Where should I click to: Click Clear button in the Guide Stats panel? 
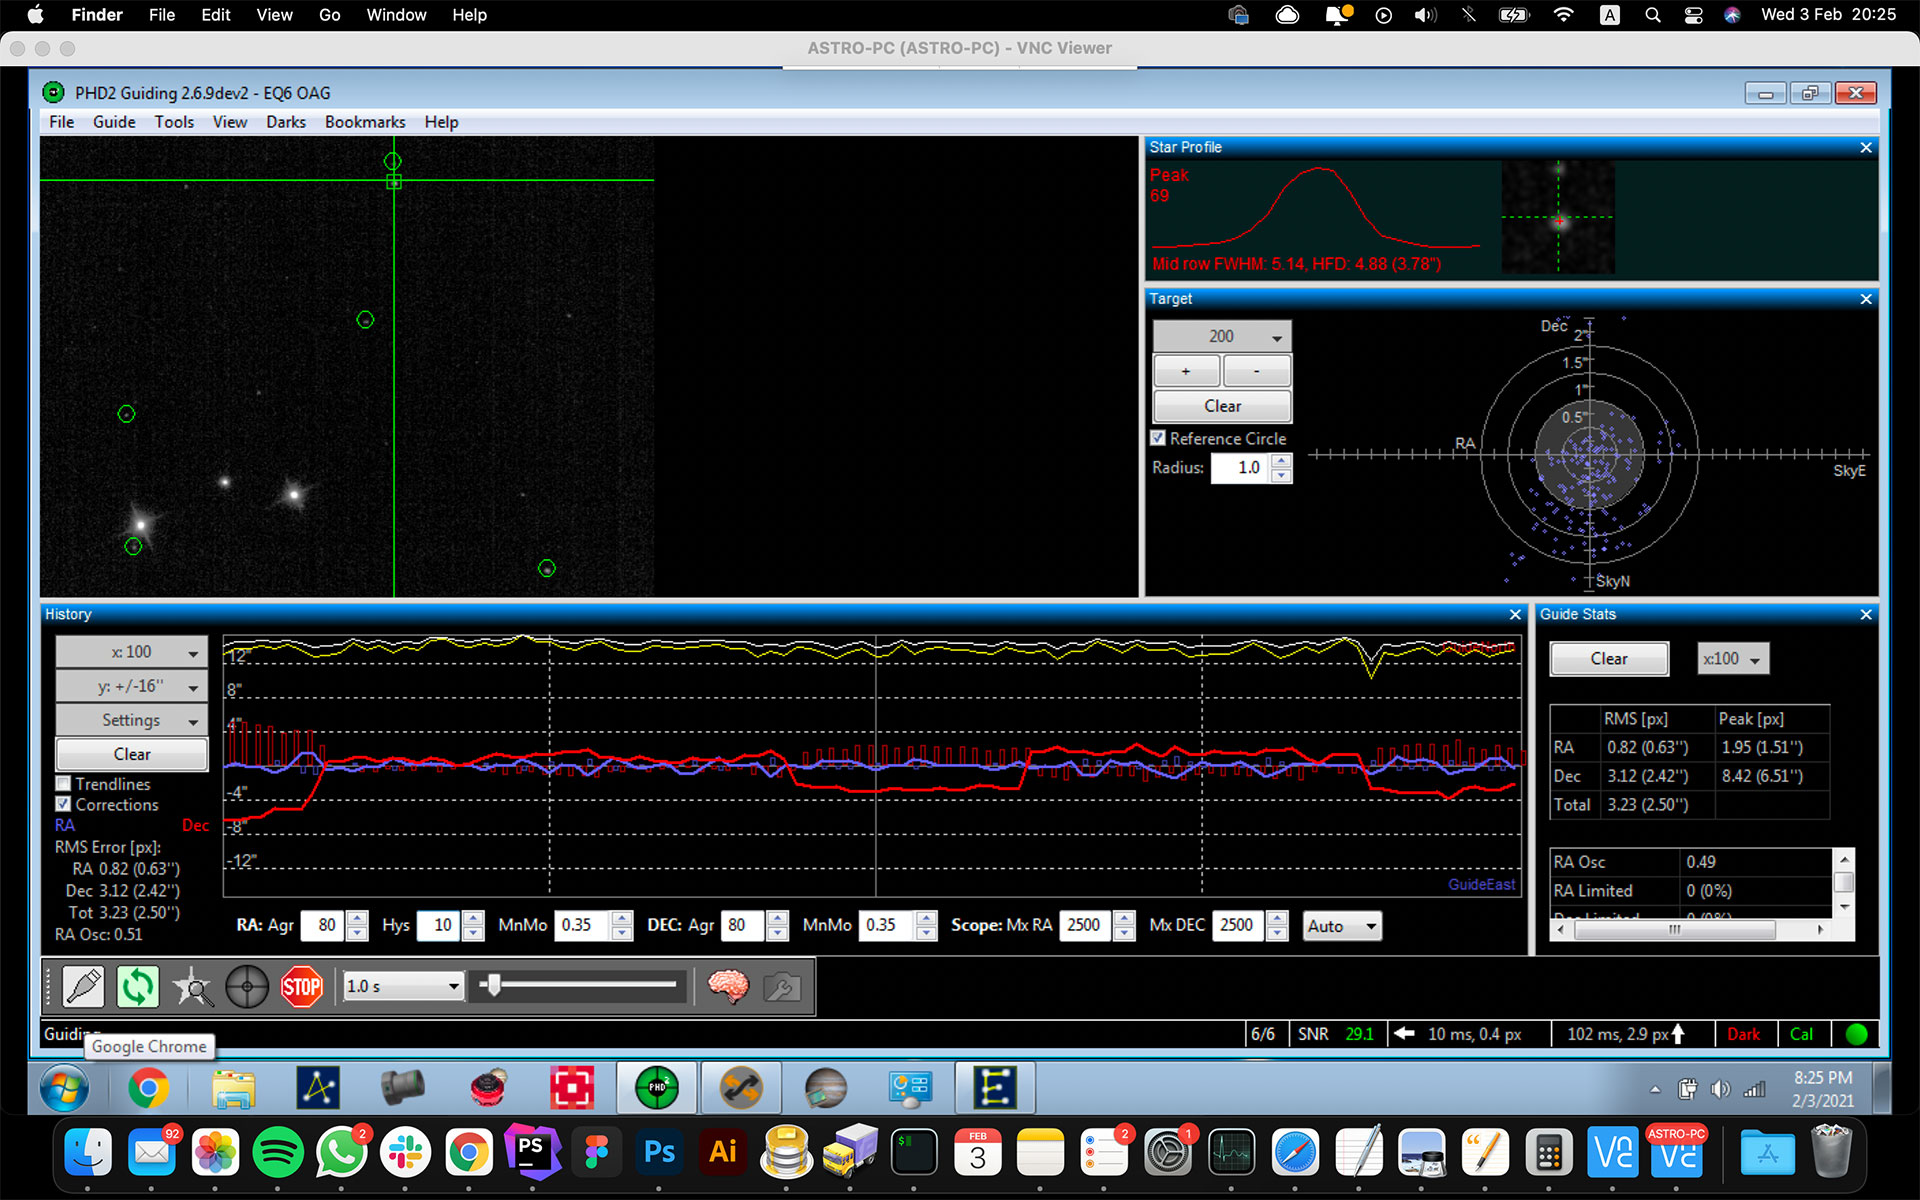[x=1609, y=659]
